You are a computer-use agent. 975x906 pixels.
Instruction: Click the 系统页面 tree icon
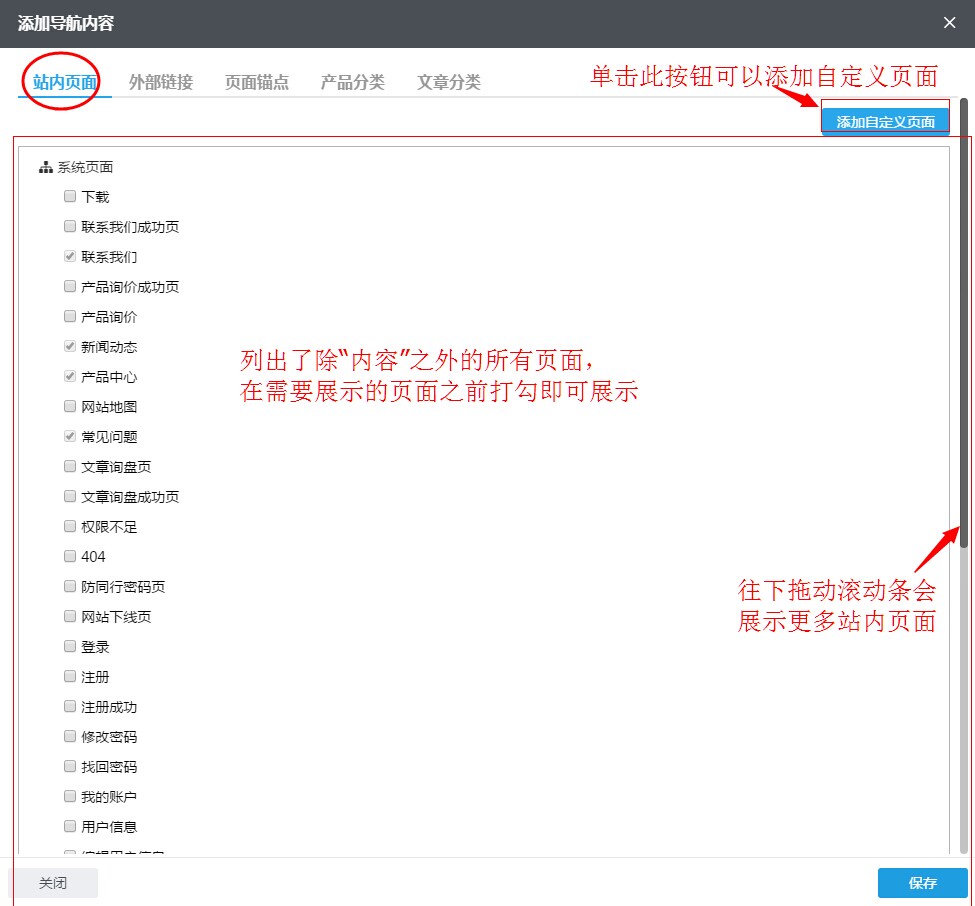45,167
